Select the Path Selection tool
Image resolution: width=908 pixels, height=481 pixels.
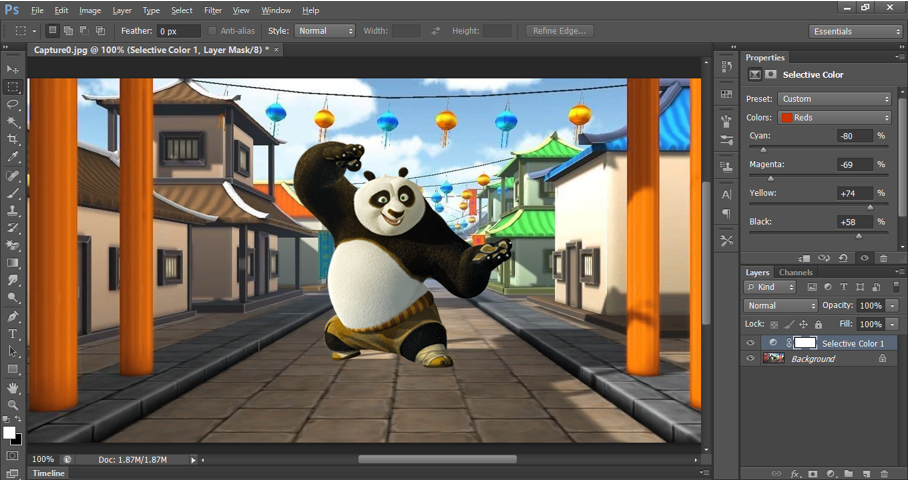pos(13,351)
